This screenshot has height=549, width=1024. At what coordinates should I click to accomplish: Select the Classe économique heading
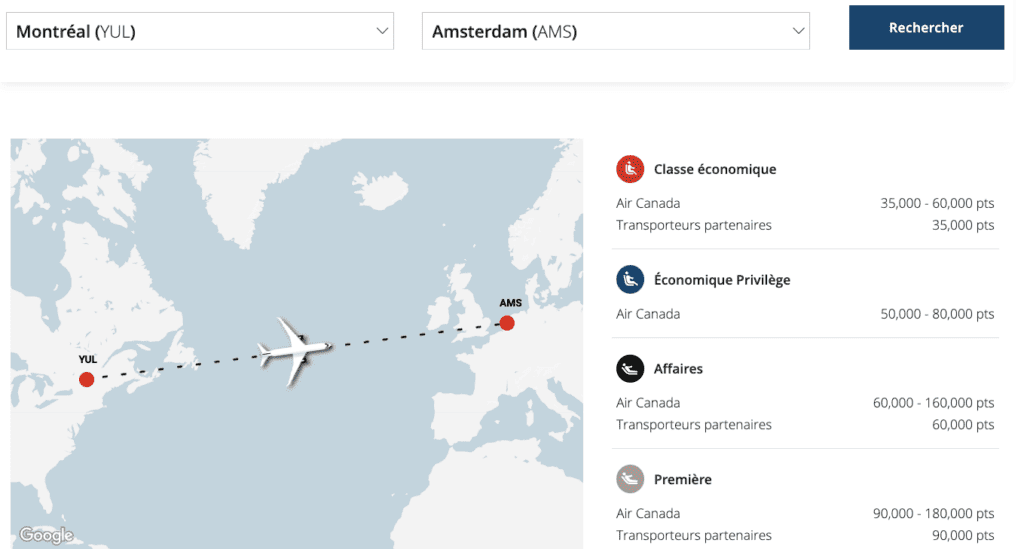click(715, 169)
